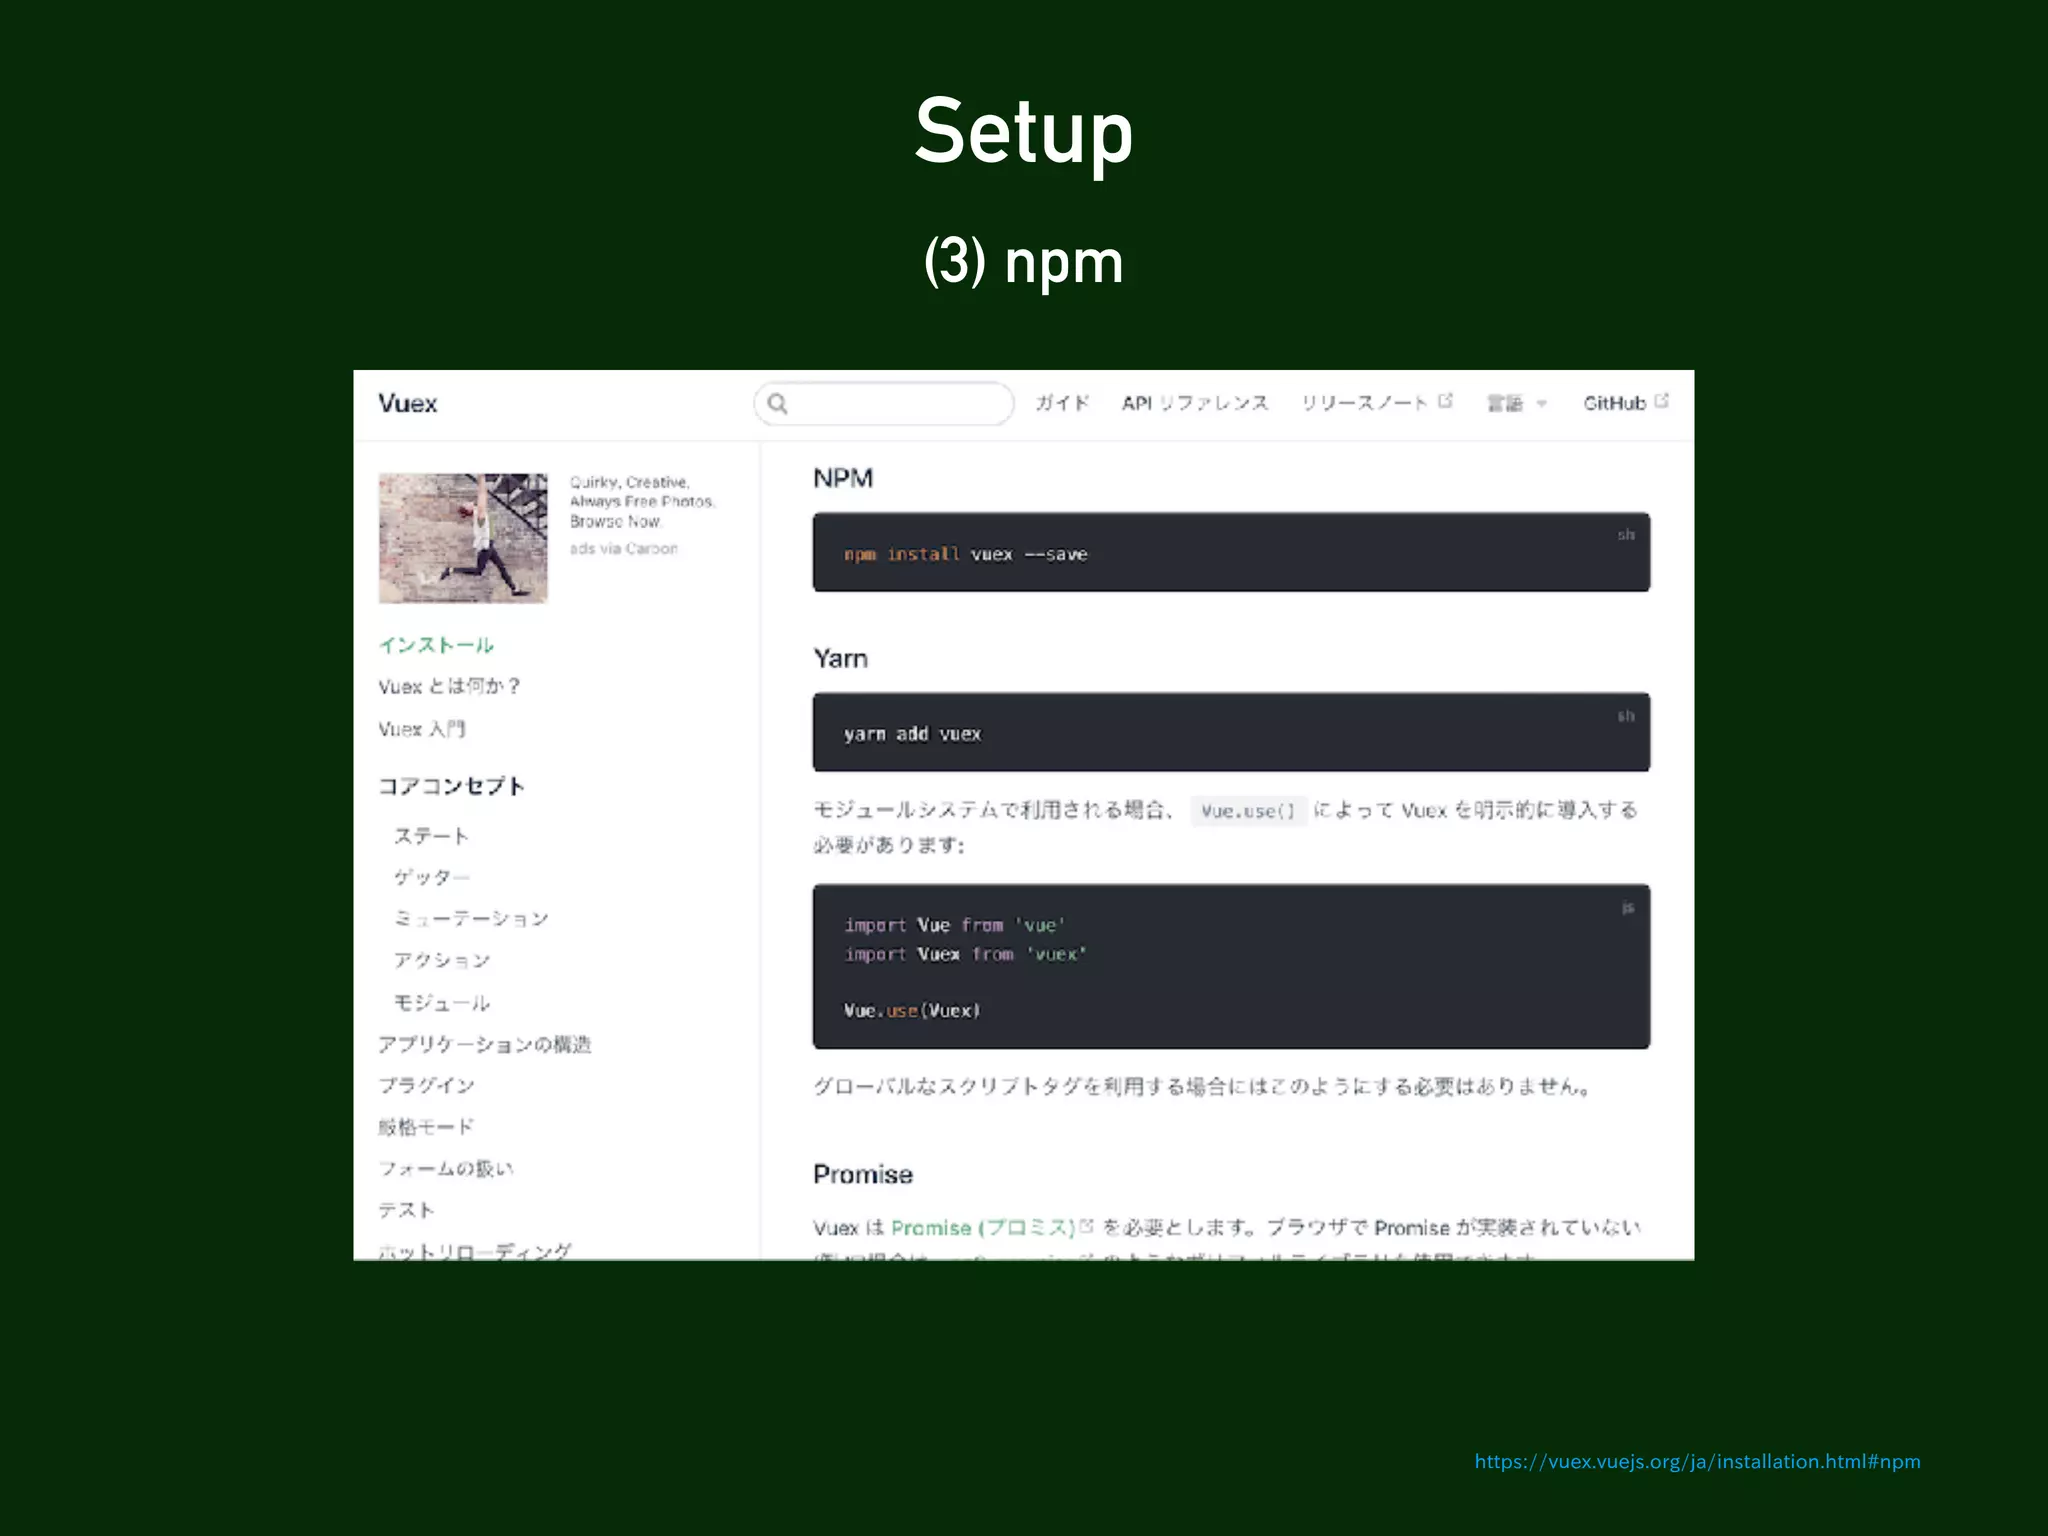
Task: Open アプリケーションの構造 sidebar page
Action: [485, 1044]
